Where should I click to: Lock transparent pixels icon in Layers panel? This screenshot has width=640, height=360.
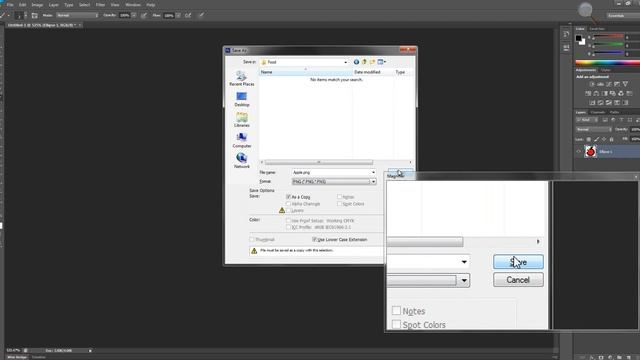pyautogui.click(x=589, y=139)
